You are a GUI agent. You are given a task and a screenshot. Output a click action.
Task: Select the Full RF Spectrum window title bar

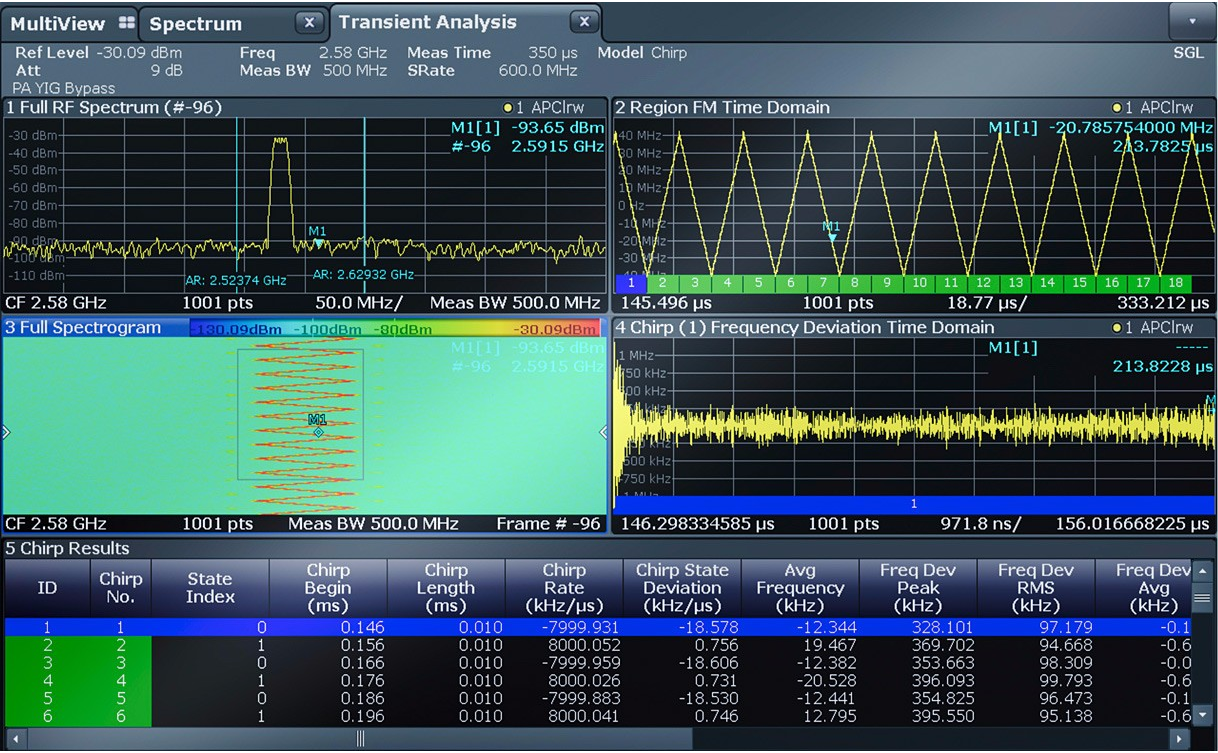click(304, 107)
